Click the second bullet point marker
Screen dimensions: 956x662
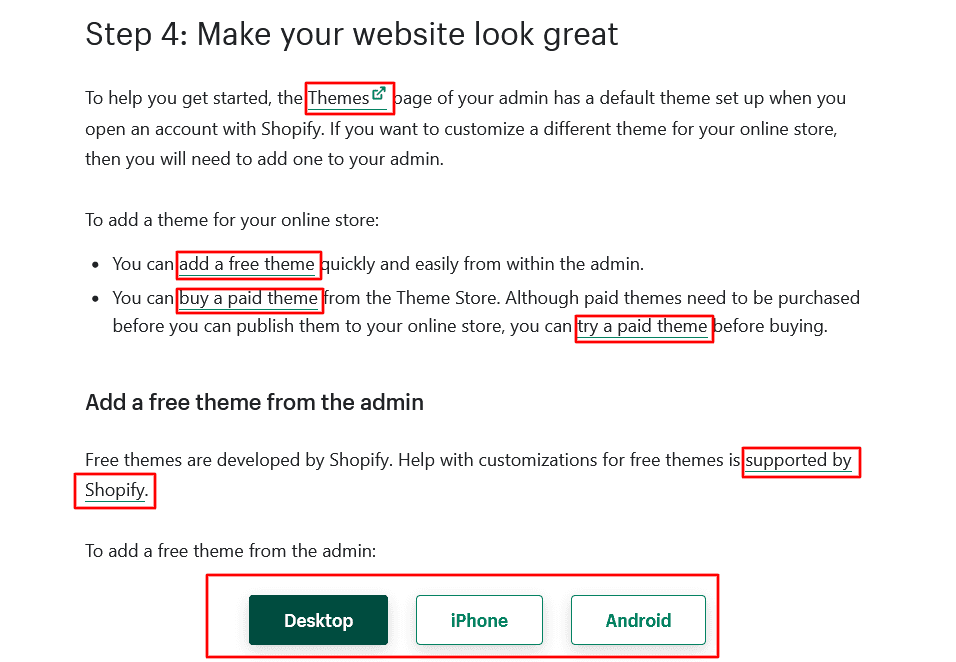coord(95,299)
